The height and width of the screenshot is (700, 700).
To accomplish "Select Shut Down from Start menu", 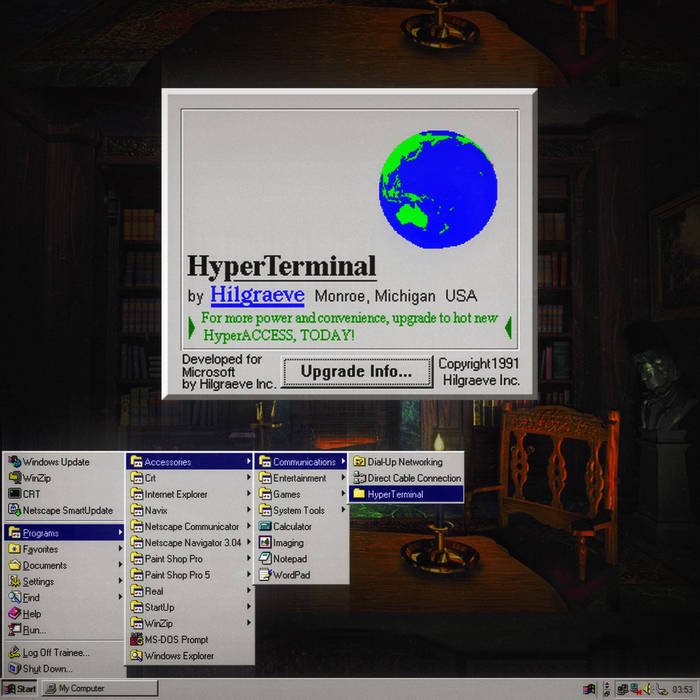I will point(47,669).
